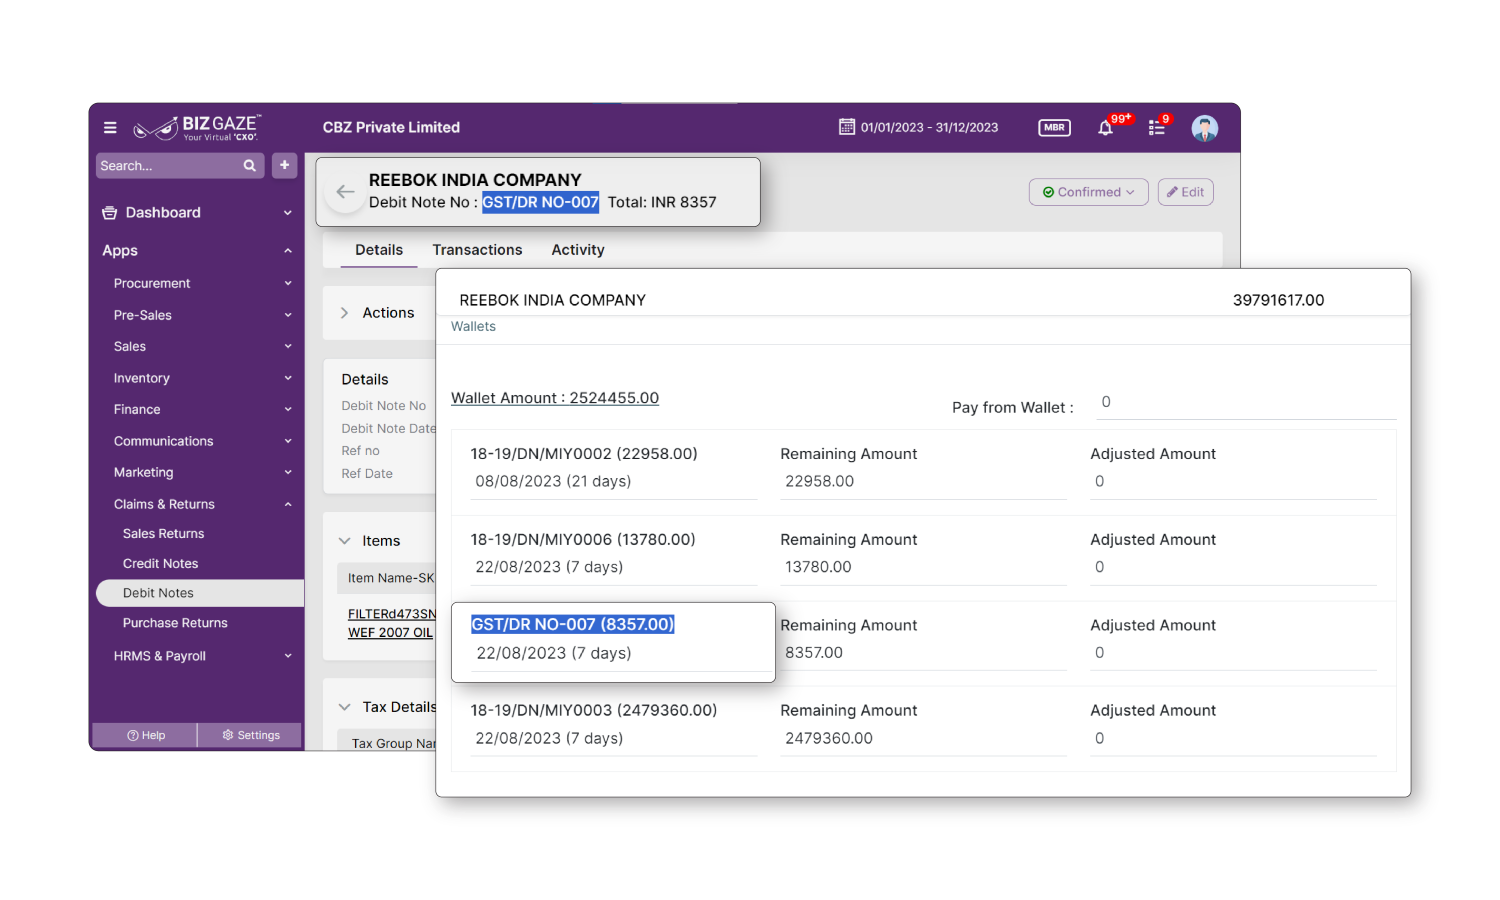Expand the Finance menu

click(288, 410)
